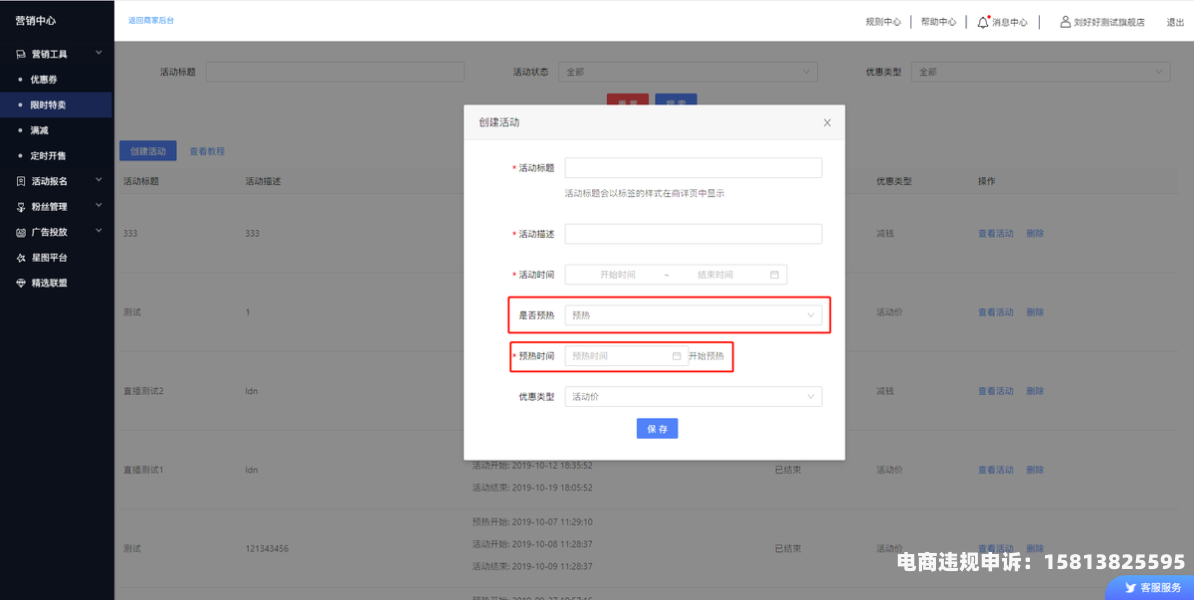Open the 是否预热 dropdown
Viewport: 1194px width, 600px height.
click(x=692, y=315)
